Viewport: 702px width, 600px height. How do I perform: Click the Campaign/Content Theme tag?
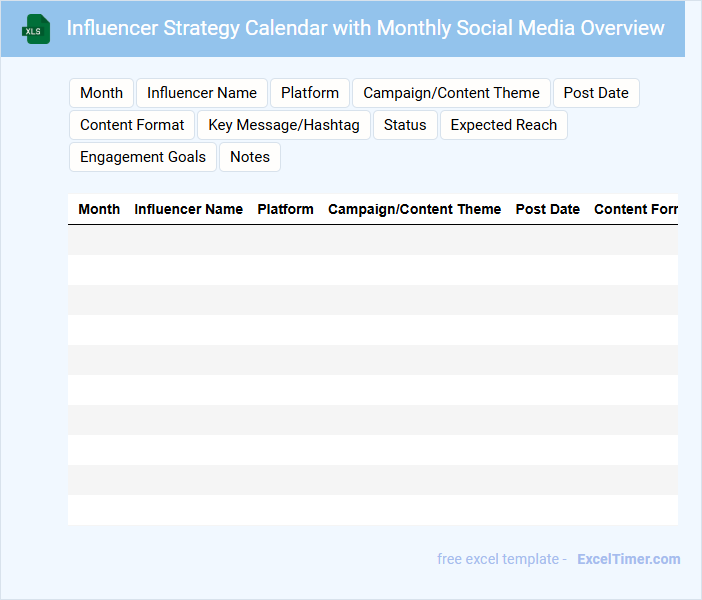[451, 93]
